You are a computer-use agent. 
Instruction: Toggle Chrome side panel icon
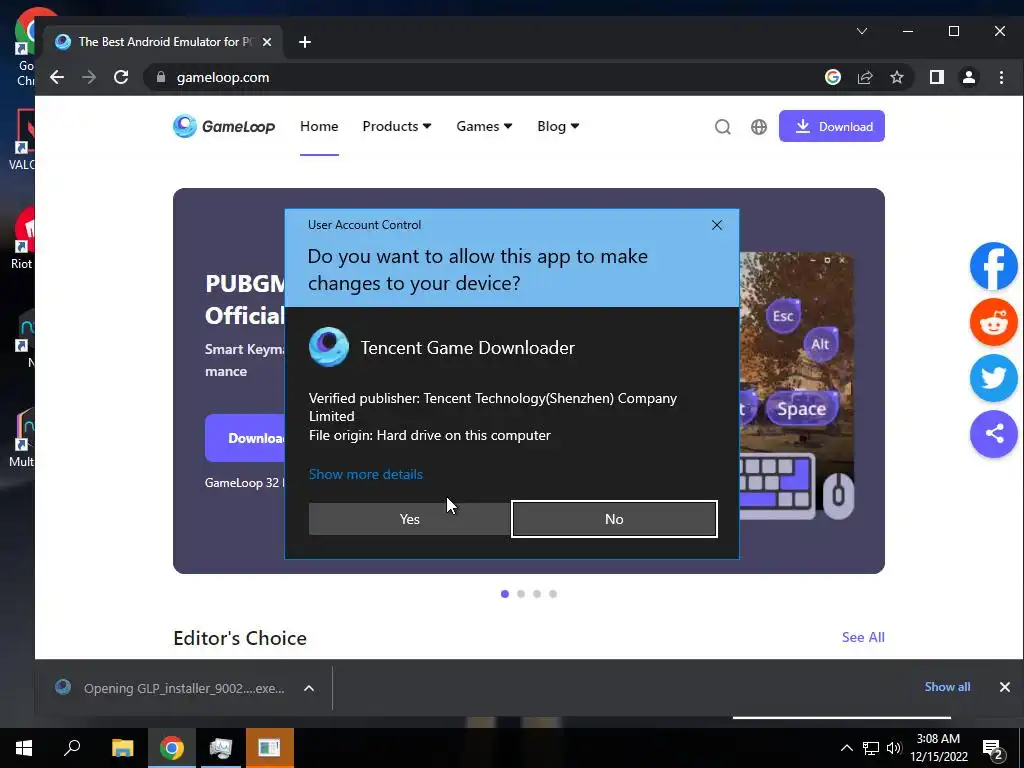[x=936, y=77]
